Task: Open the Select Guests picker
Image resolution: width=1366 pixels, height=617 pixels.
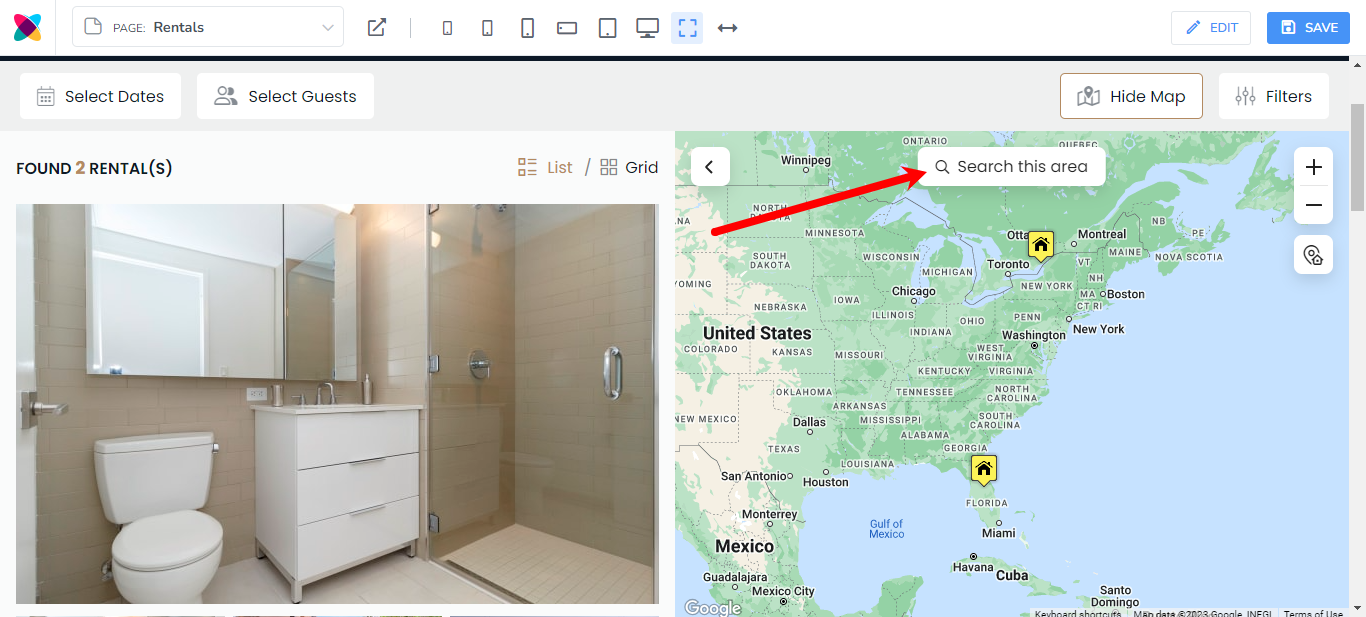Action: tap(285, 96)
